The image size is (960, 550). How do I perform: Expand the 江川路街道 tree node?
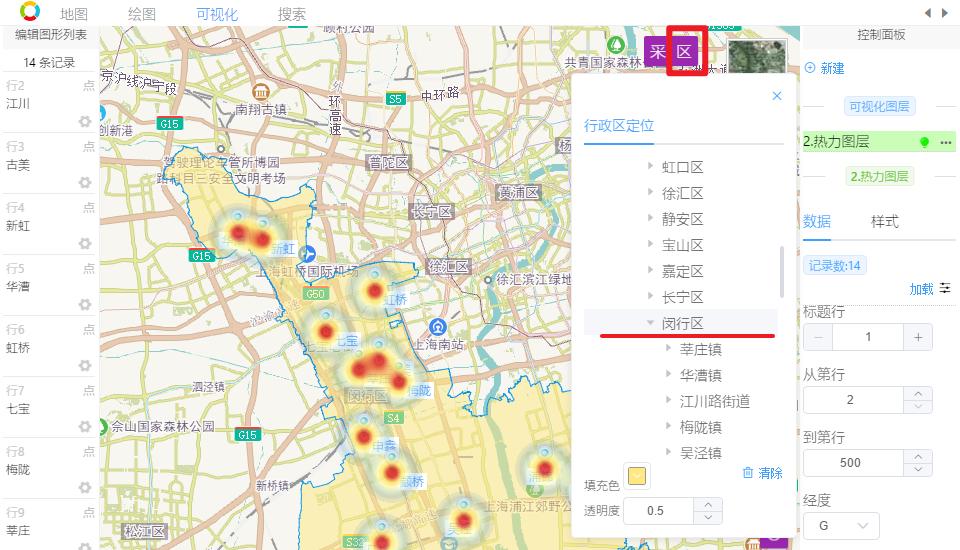tap(669, 401)
